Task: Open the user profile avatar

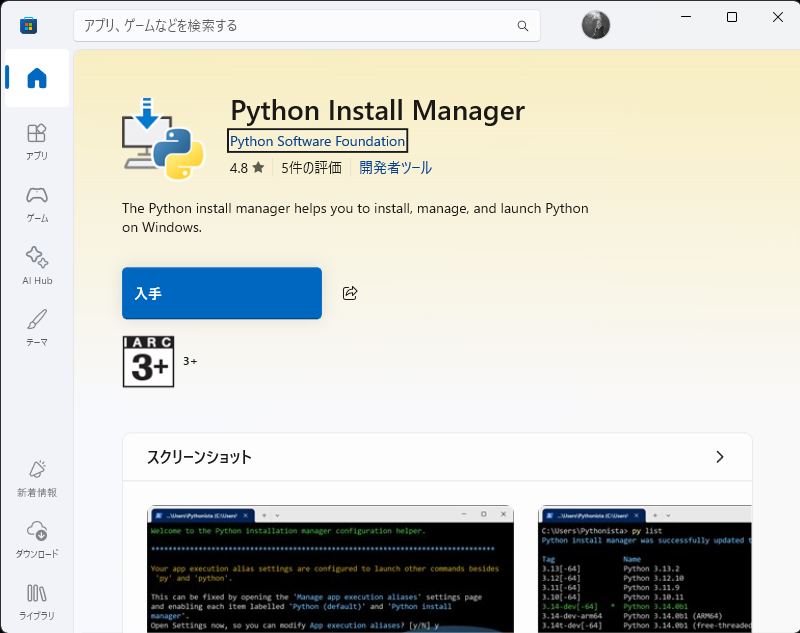Action: click(x=595, y=25)
